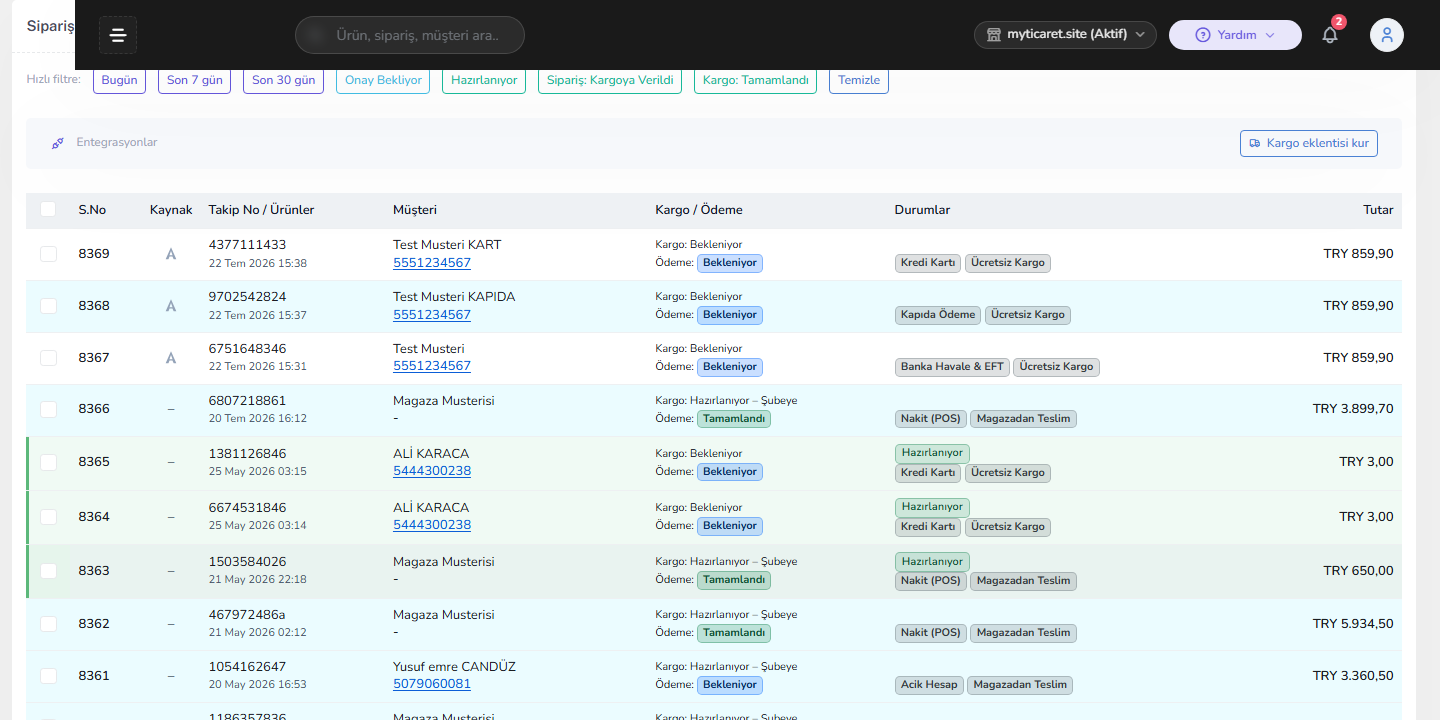
Task: Click the source icon for order 8367
Action: [171, 358]
